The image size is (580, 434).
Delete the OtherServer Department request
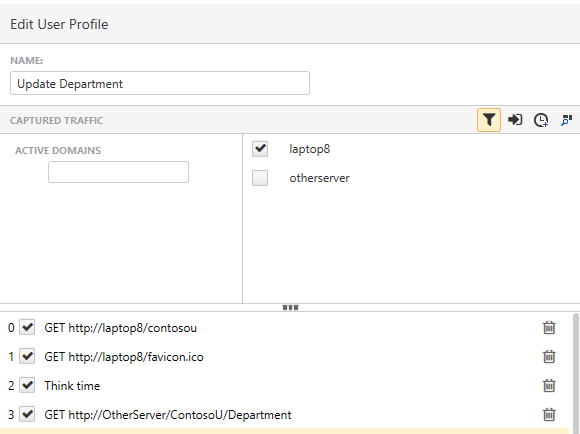click(549, 414)
